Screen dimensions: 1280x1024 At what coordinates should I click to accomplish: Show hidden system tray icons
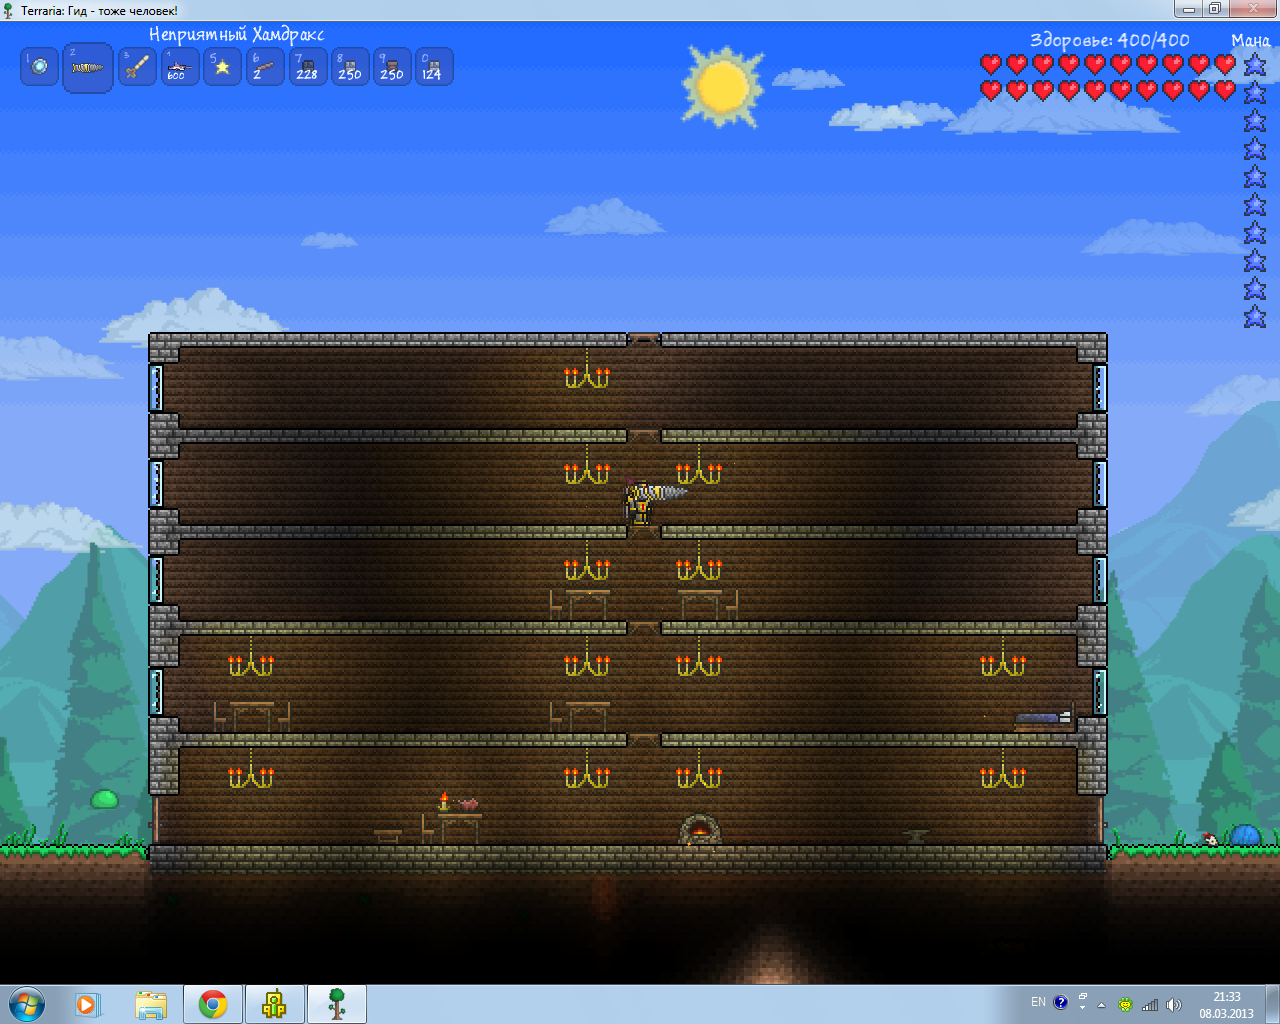(1102, 1005)
